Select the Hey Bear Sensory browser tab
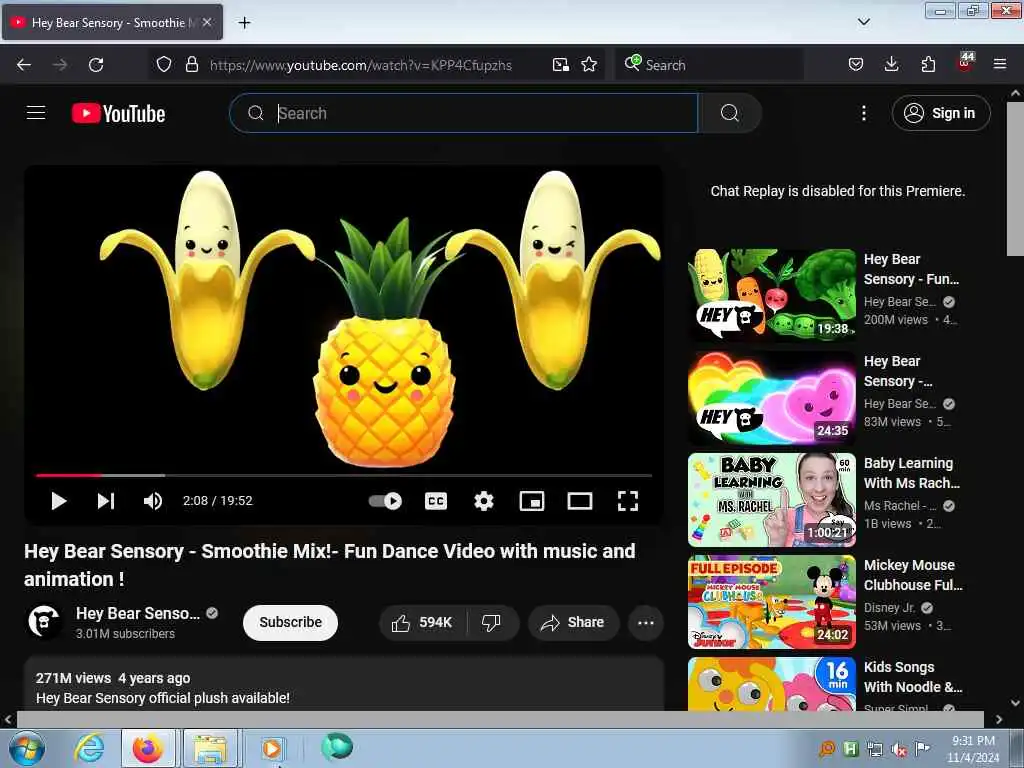 tap(112, 23)
